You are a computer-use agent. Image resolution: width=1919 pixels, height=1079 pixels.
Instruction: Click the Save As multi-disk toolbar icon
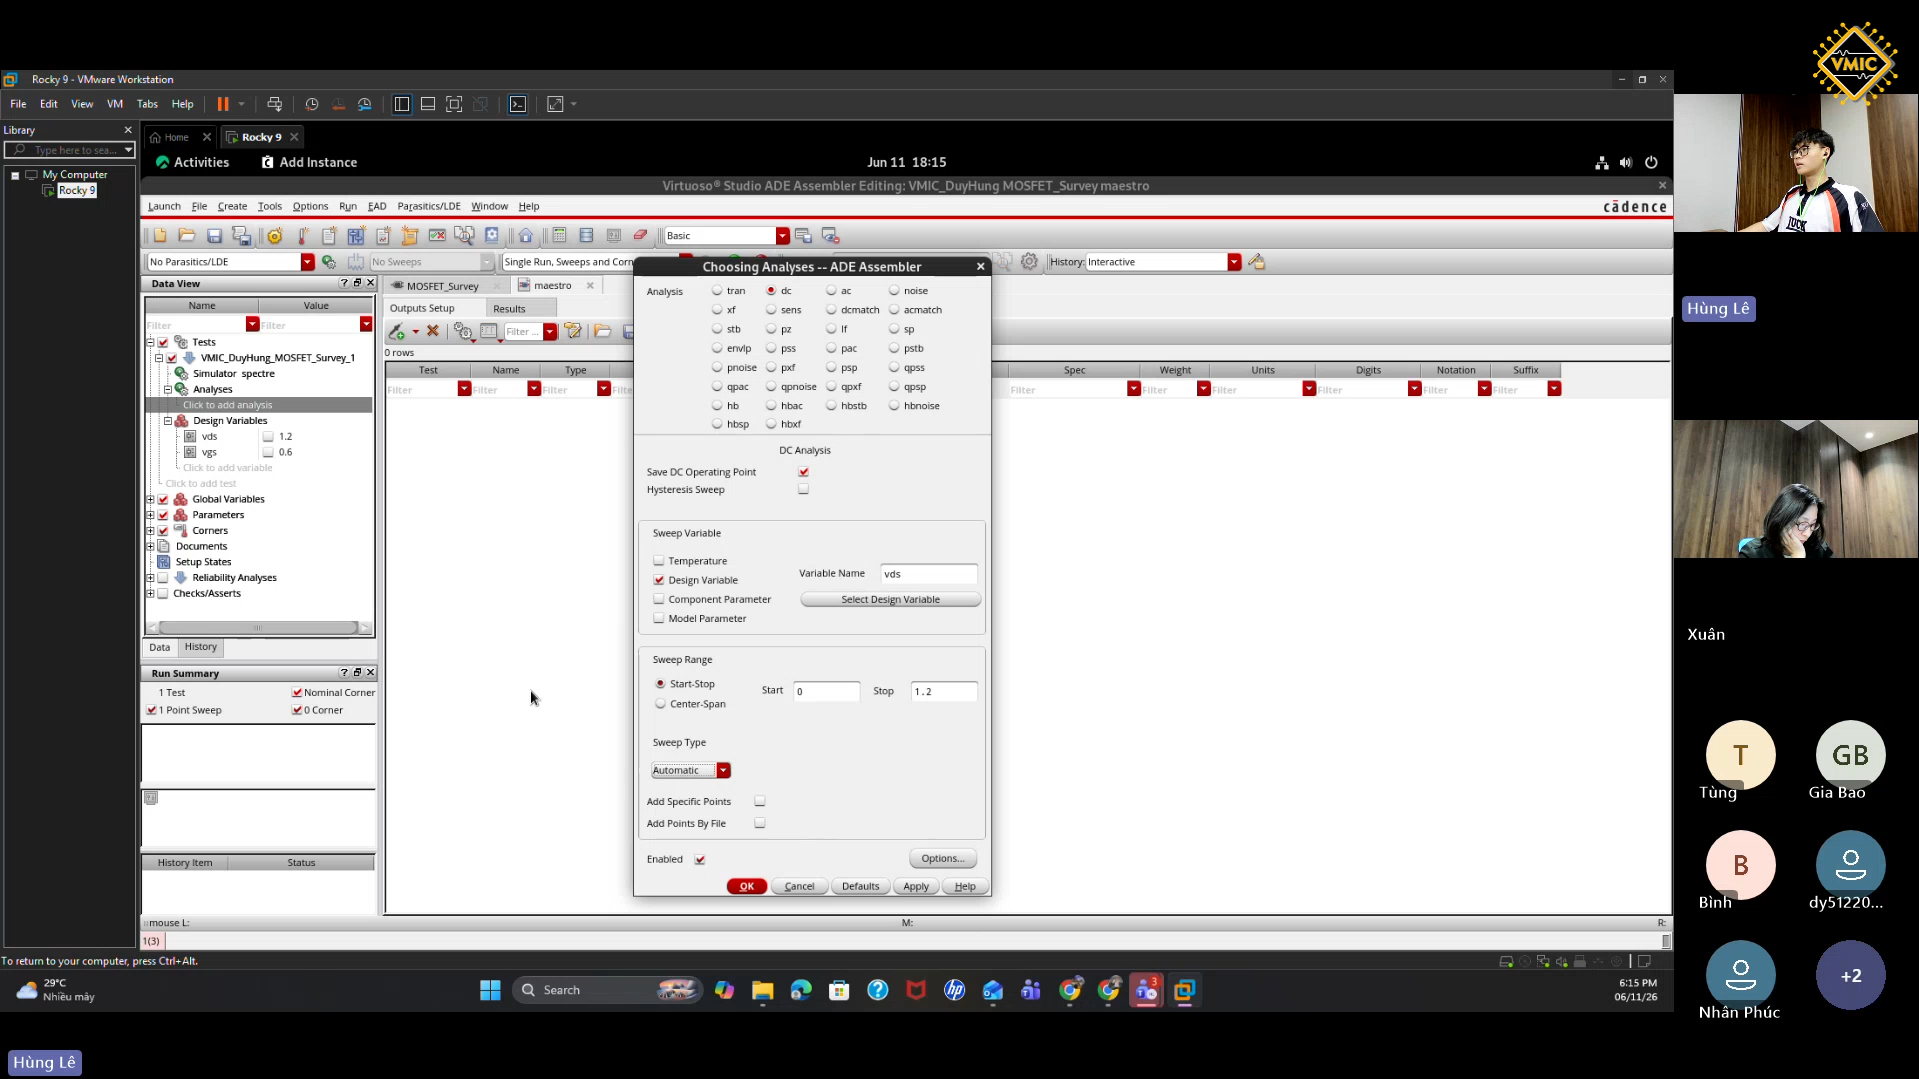pyautogui.click(x=241, y=236)
